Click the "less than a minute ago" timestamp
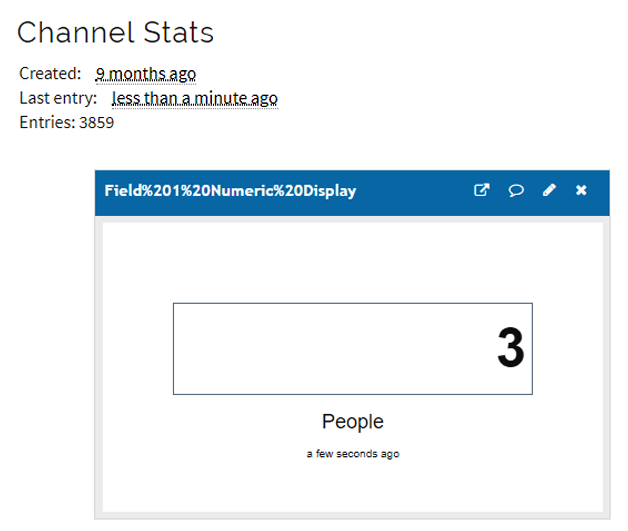 coord(194,98)
